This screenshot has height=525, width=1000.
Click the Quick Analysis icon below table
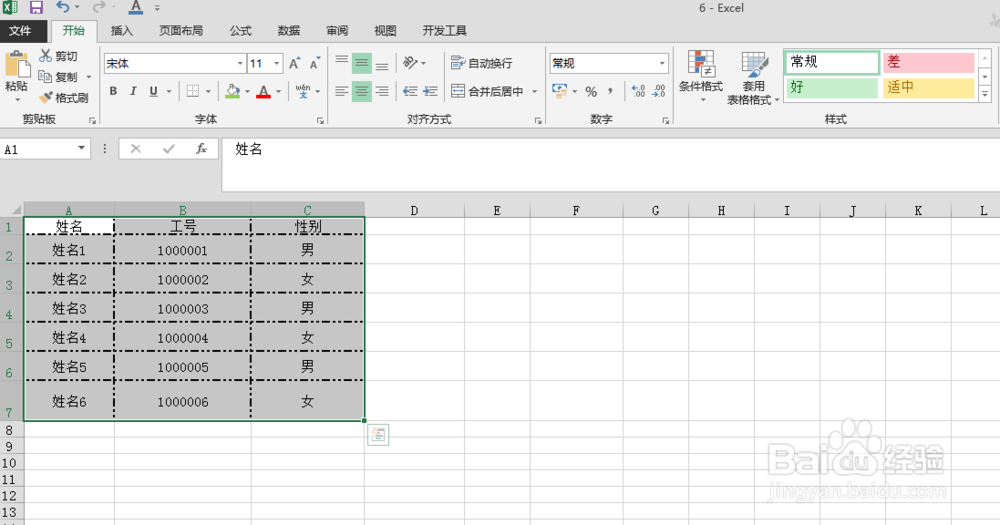click(378, 435)
